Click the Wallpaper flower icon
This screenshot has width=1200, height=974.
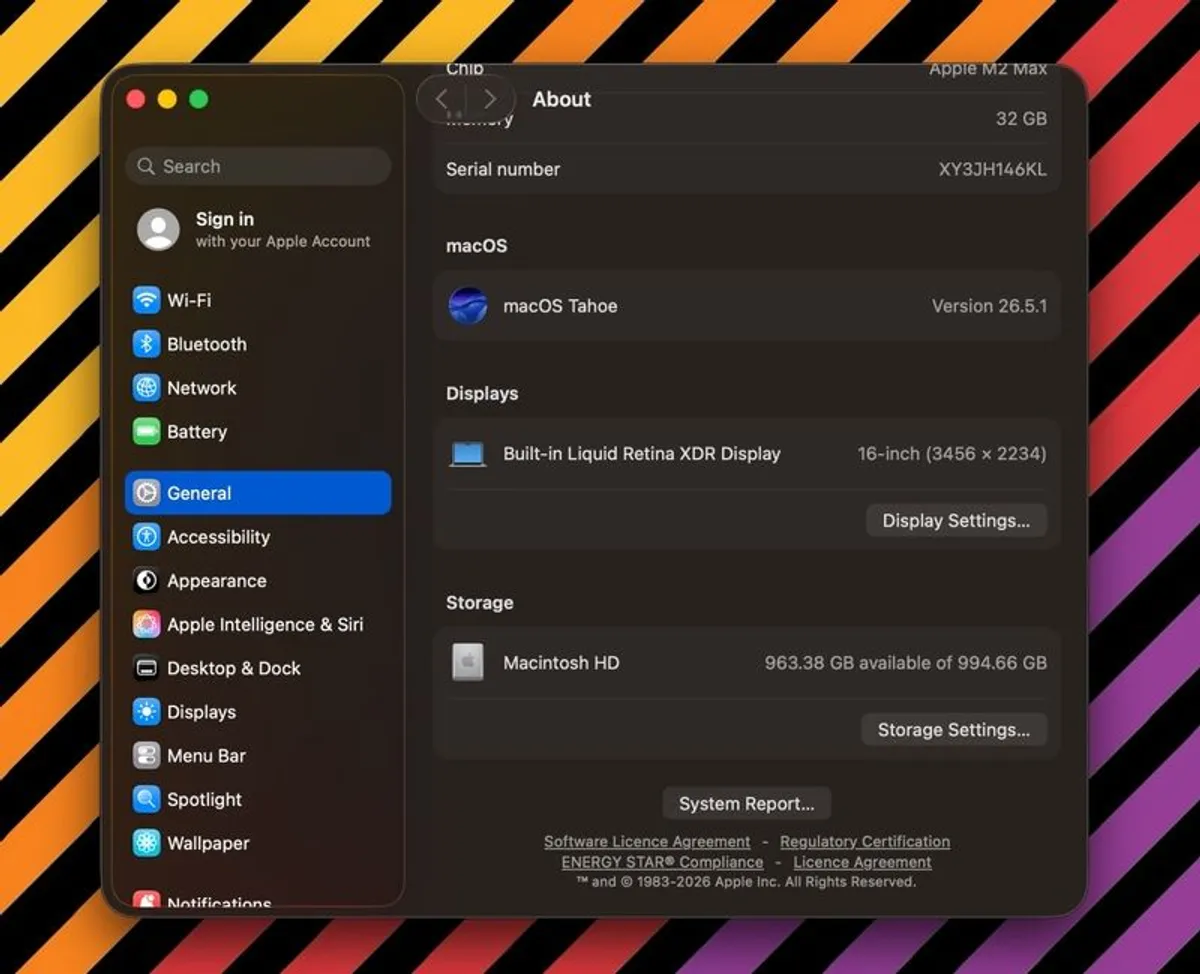(x=147, y=843)
